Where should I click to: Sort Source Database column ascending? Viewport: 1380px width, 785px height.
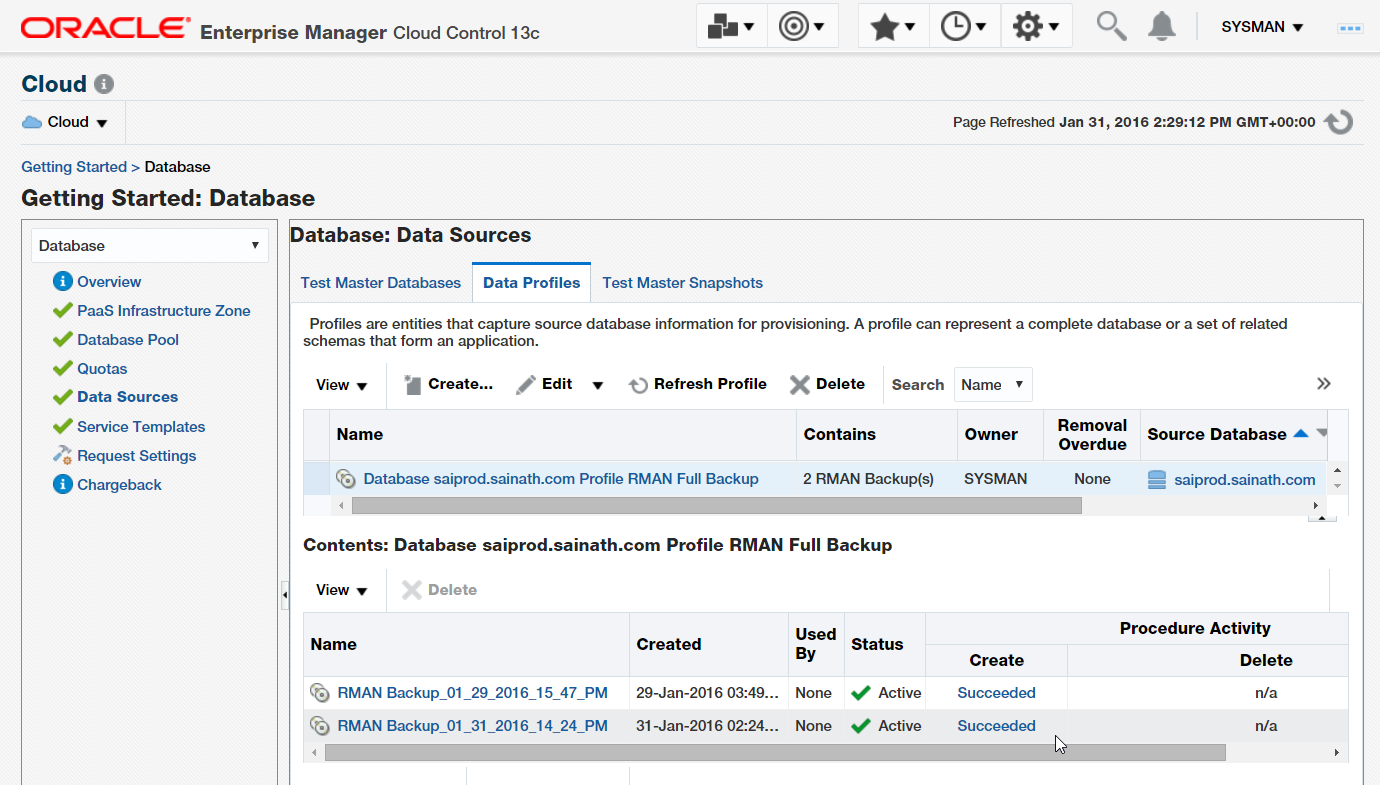[x=1300, y=433]
